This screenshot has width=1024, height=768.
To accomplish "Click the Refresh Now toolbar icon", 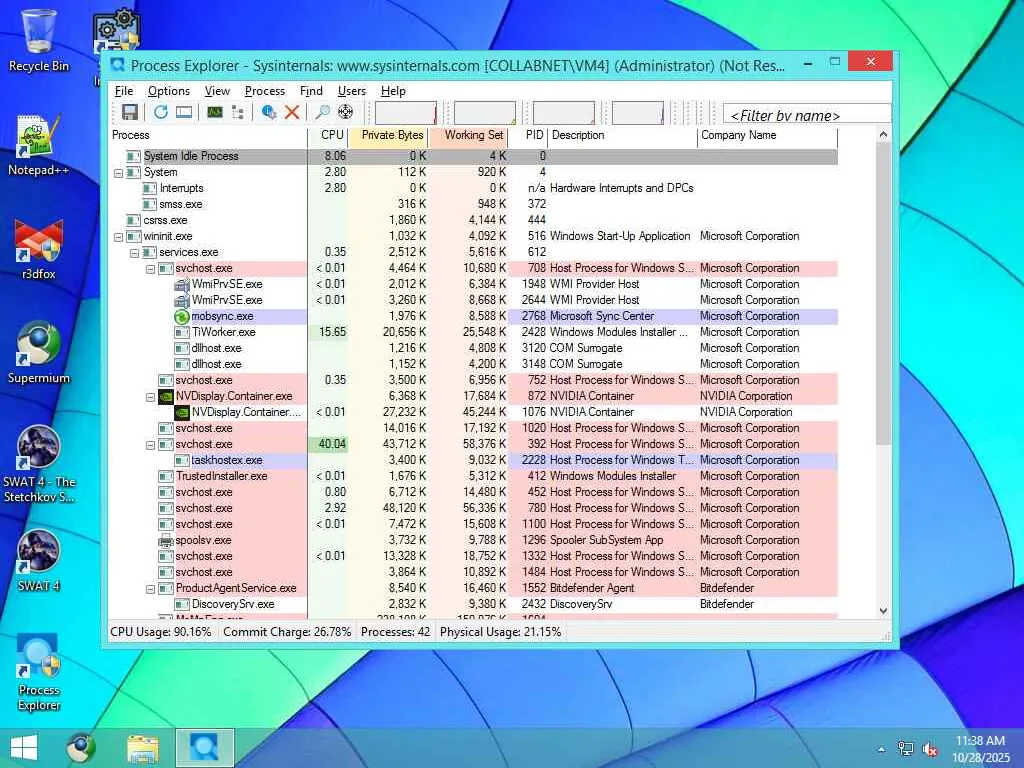I will pyautogui.click(x=161, y=112).
